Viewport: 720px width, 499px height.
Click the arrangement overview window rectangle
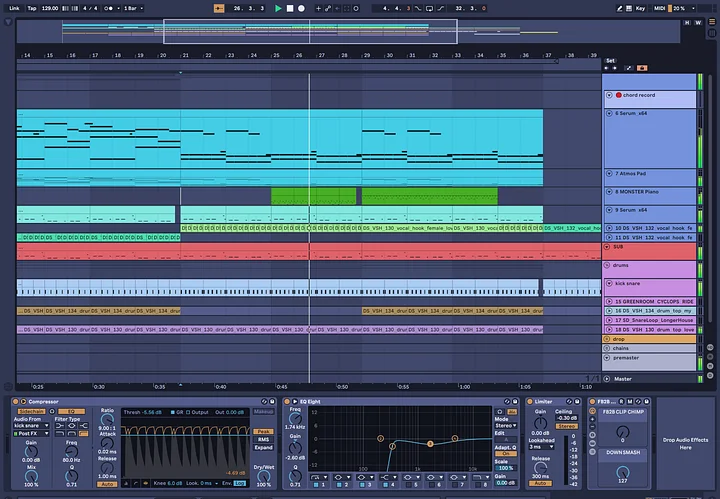click(310, 31)
